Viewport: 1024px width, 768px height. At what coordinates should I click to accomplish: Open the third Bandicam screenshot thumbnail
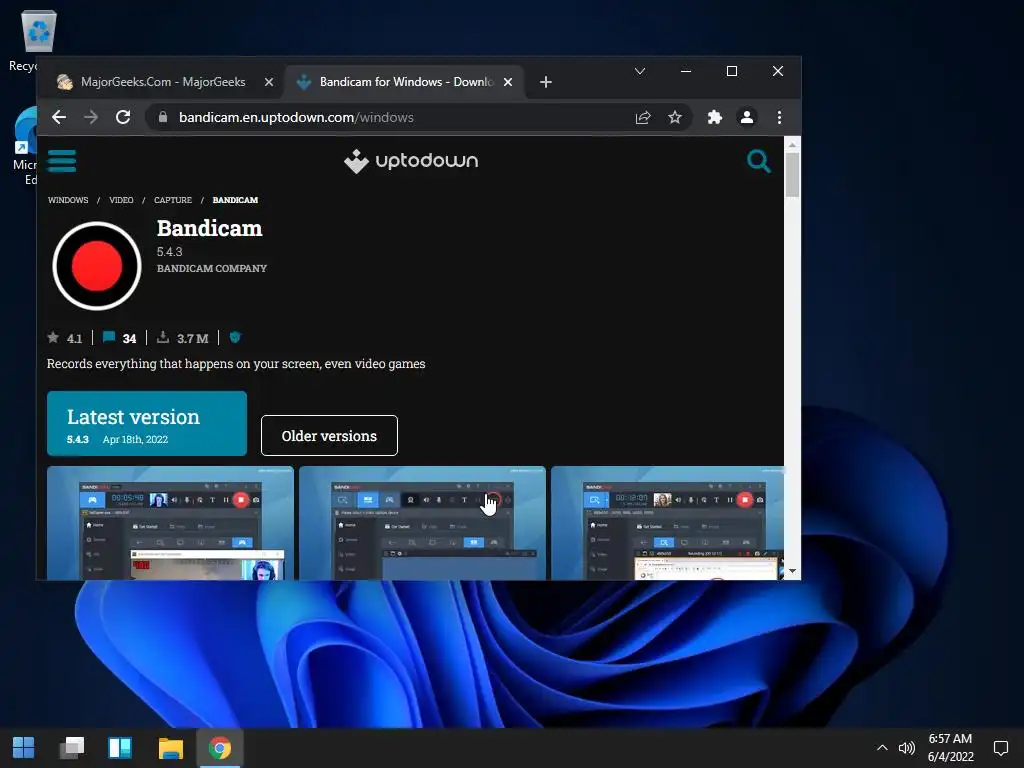click(x=667, y=523)
